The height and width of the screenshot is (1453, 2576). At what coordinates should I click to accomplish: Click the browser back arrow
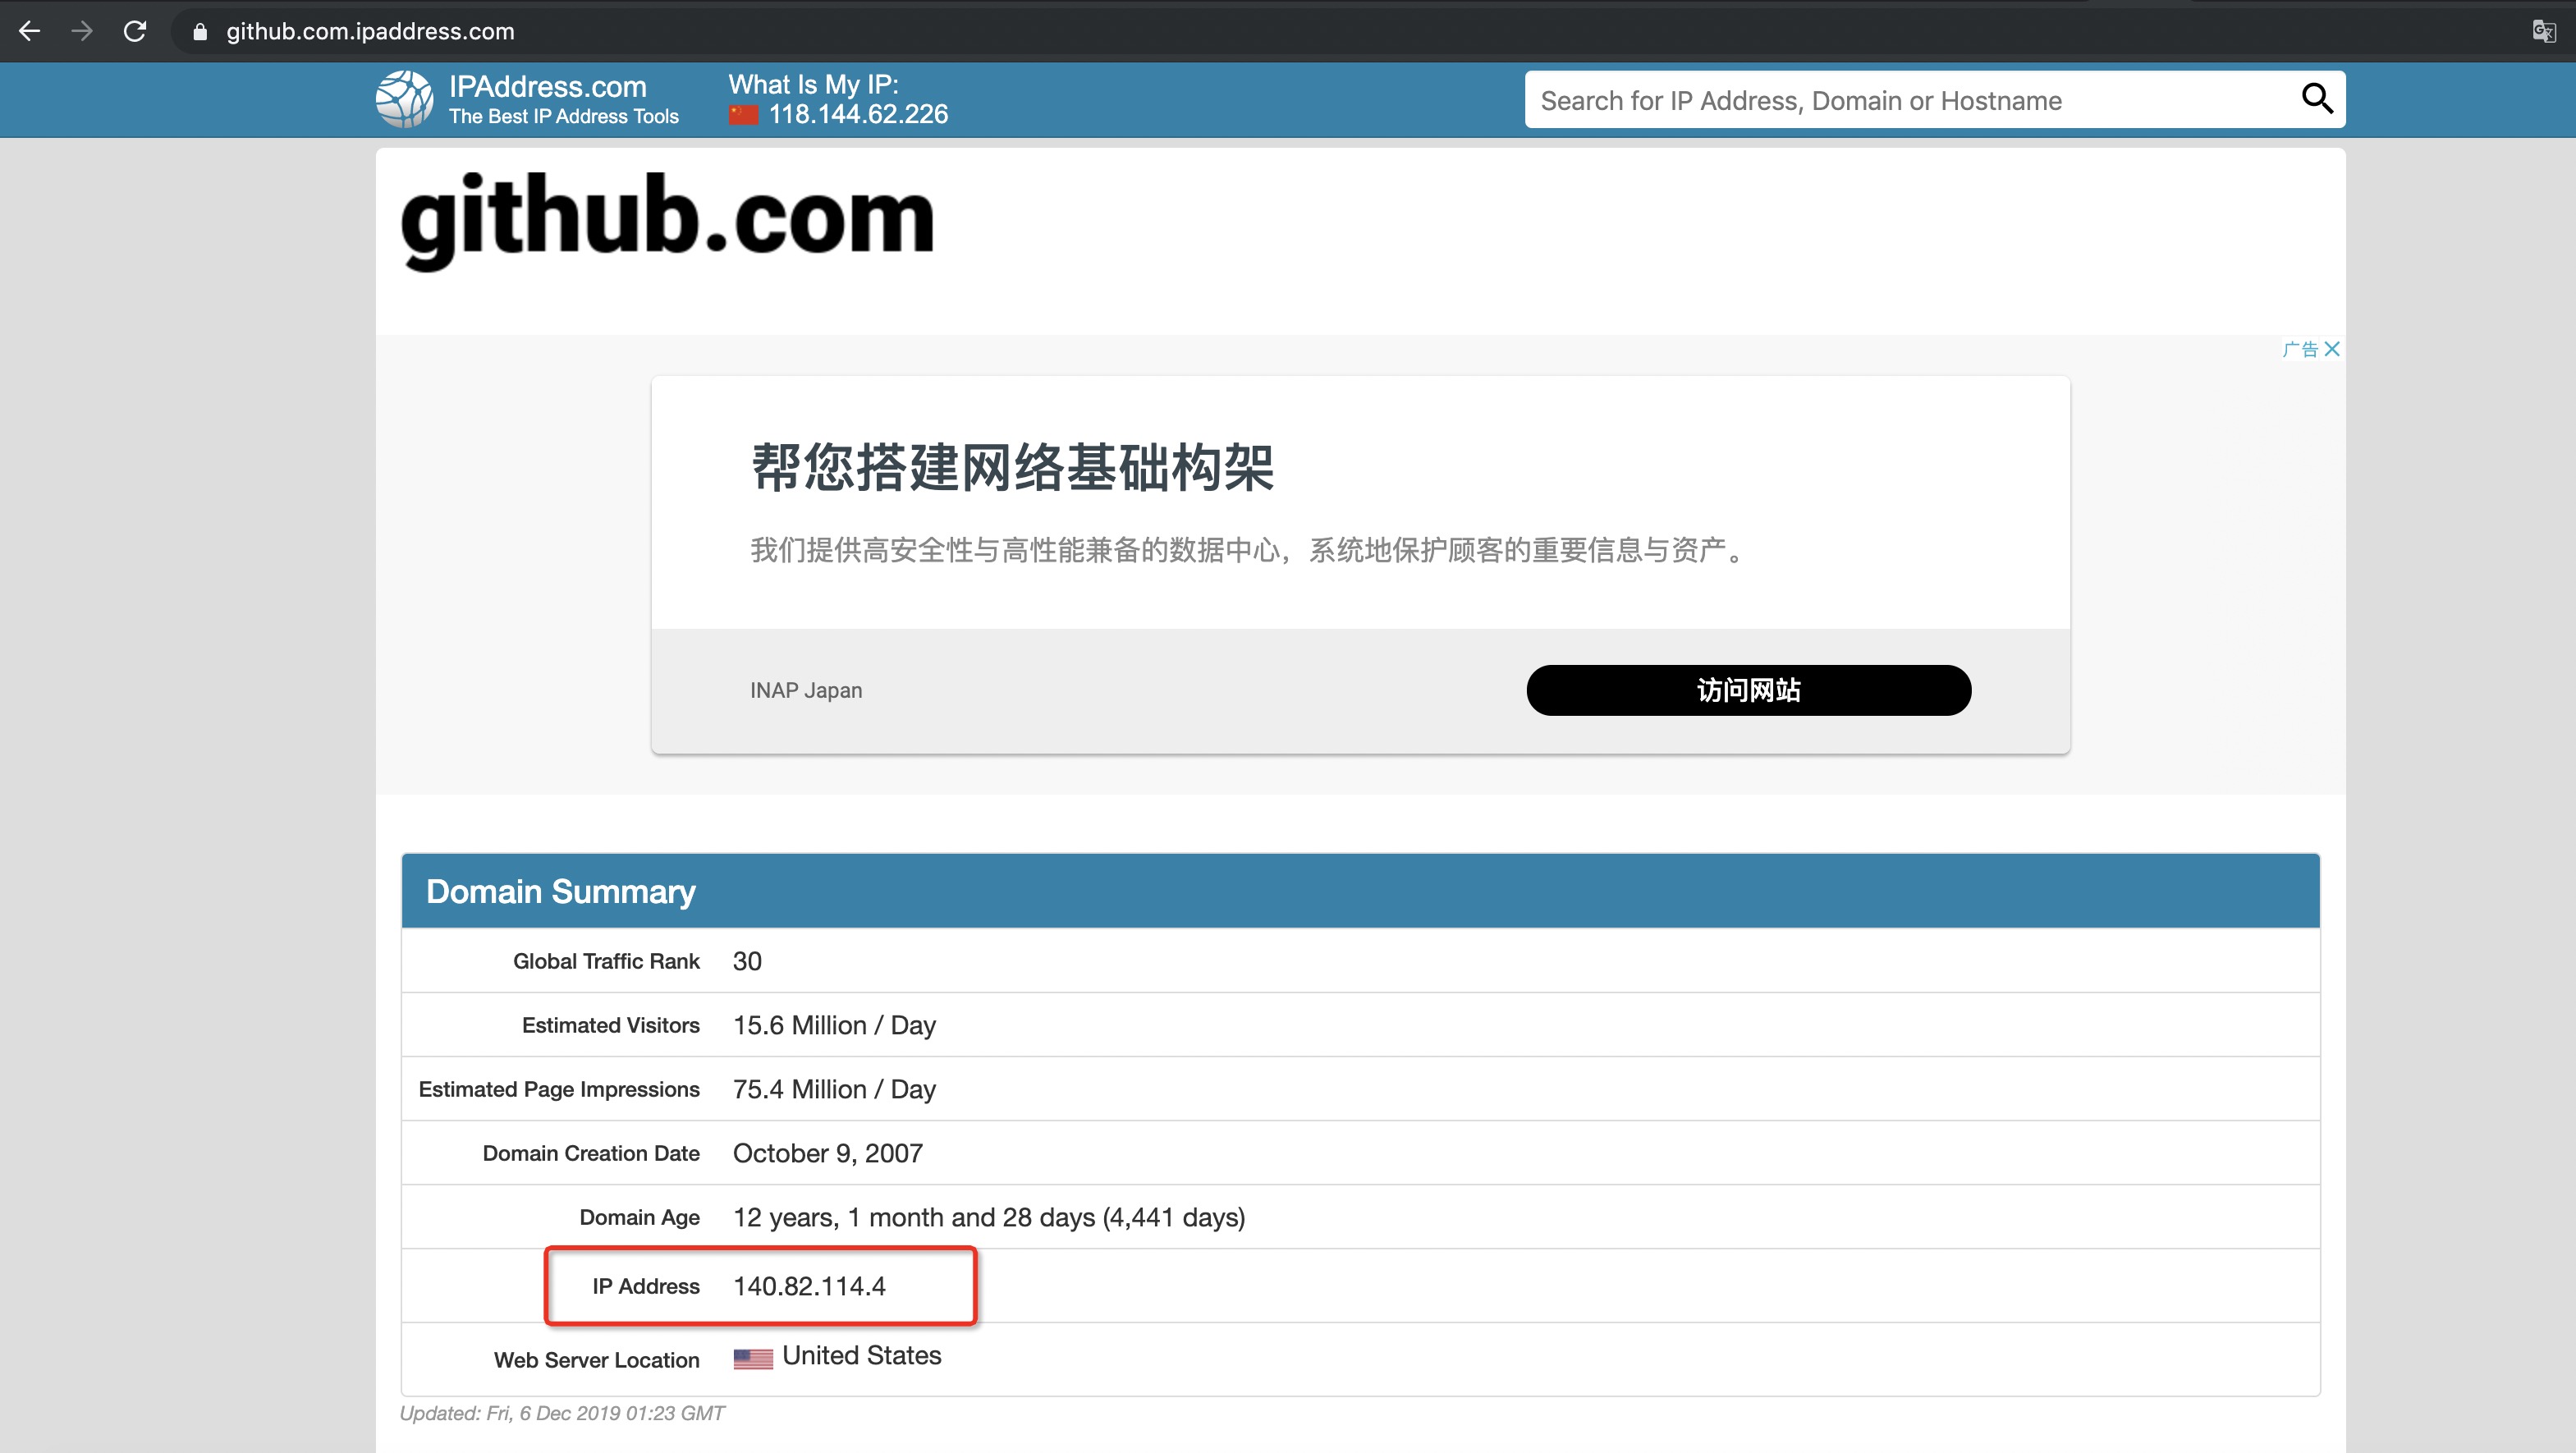coord(30,31)
